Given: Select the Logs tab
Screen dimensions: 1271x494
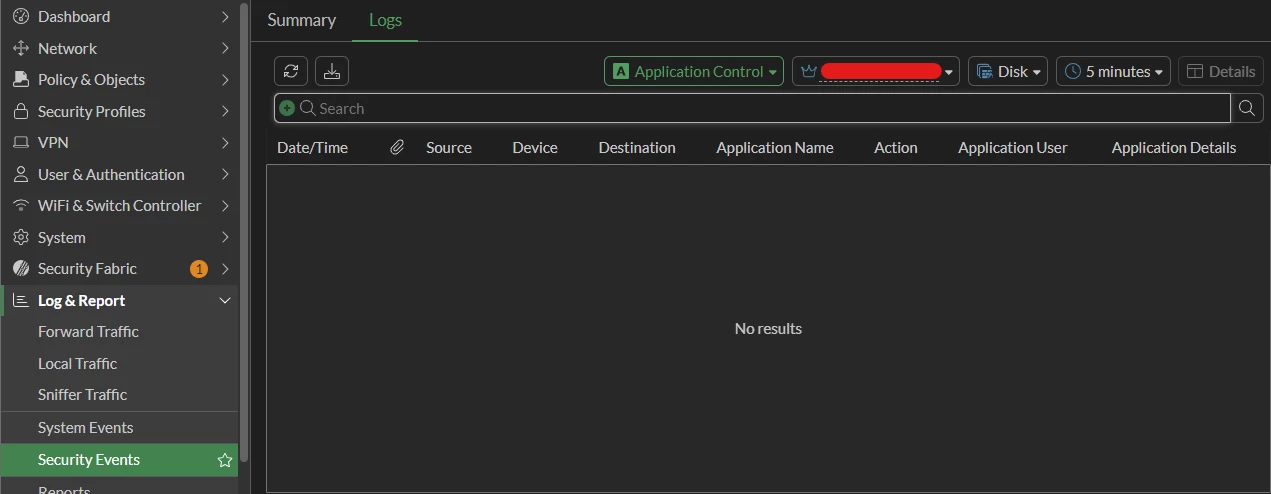Looking at the screenshot, I should point(385,20).
